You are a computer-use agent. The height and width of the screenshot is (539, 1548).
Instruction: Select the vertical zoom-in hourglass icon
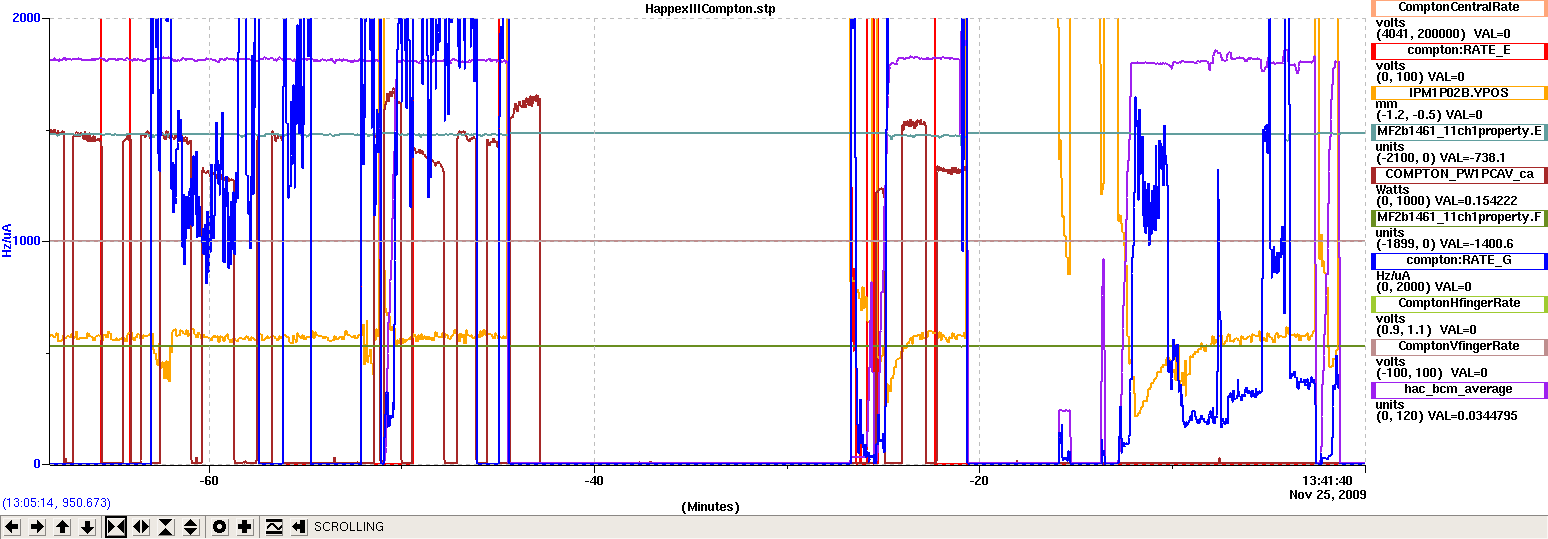[166, 527]
